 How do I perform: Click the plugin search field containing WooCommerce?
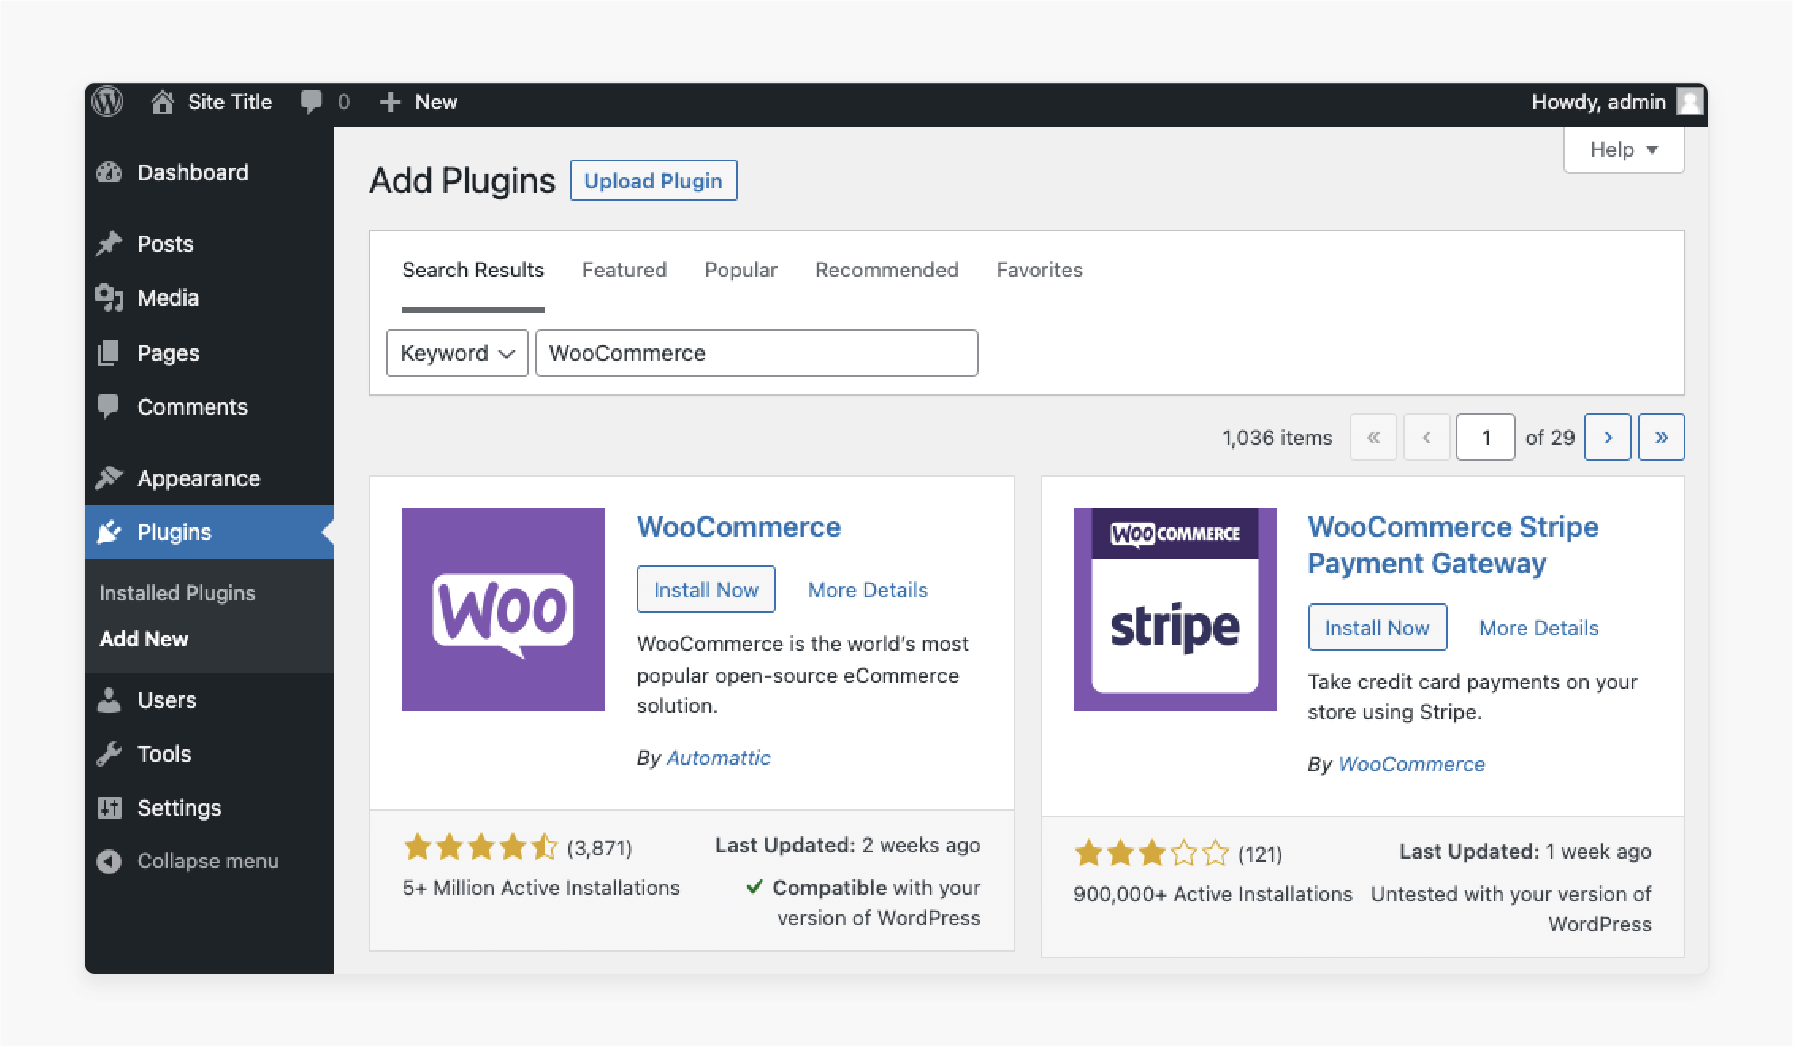coord(757,353)
